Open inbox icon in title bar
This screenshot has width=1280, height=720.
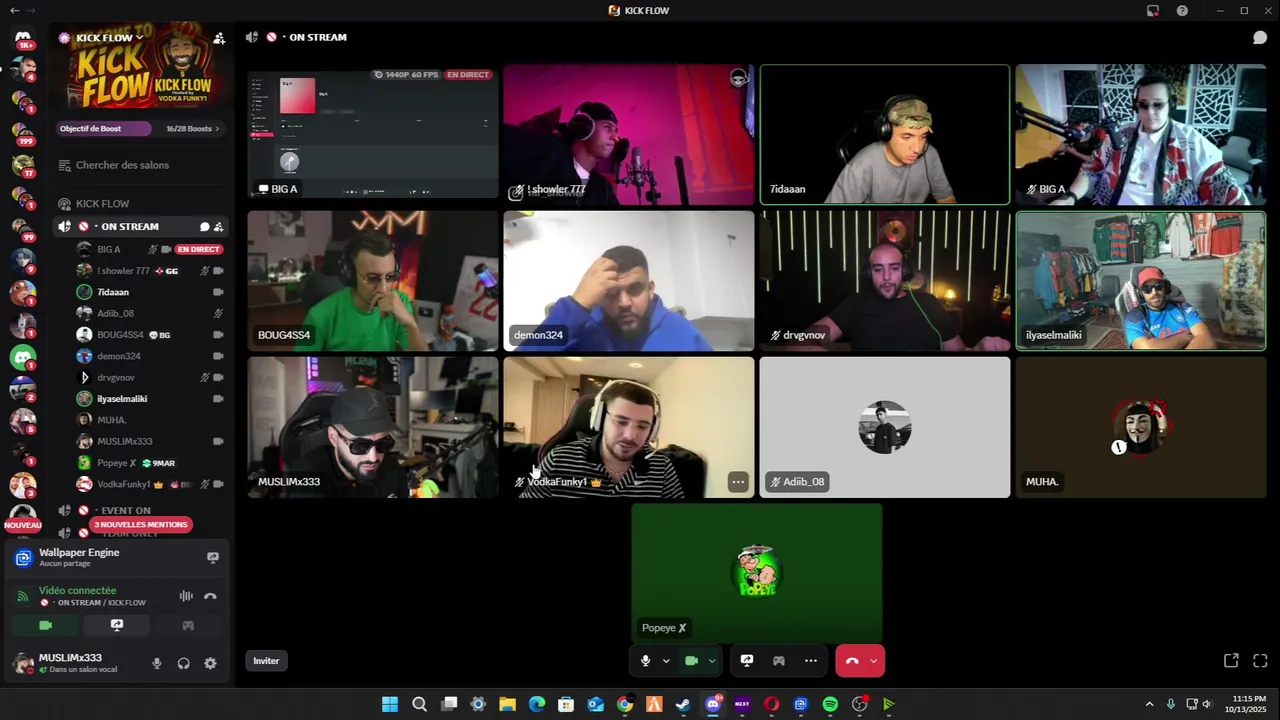pos(1153,10)
